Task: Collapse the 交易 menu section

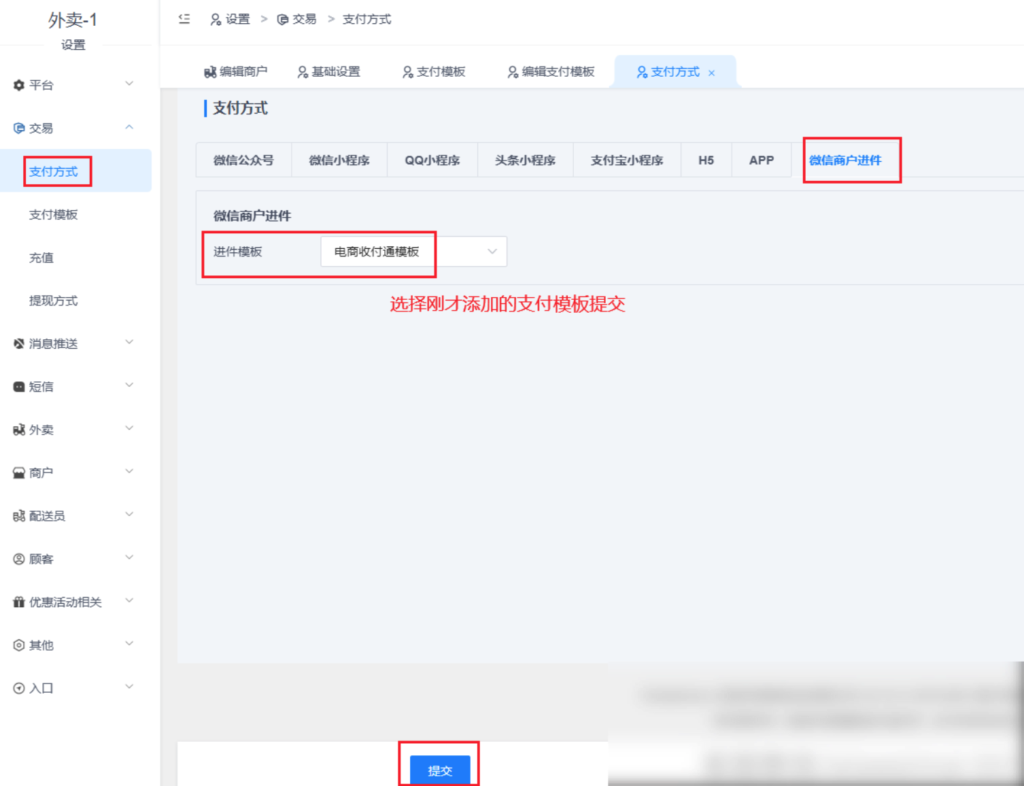Action: (x=128, y=128)
